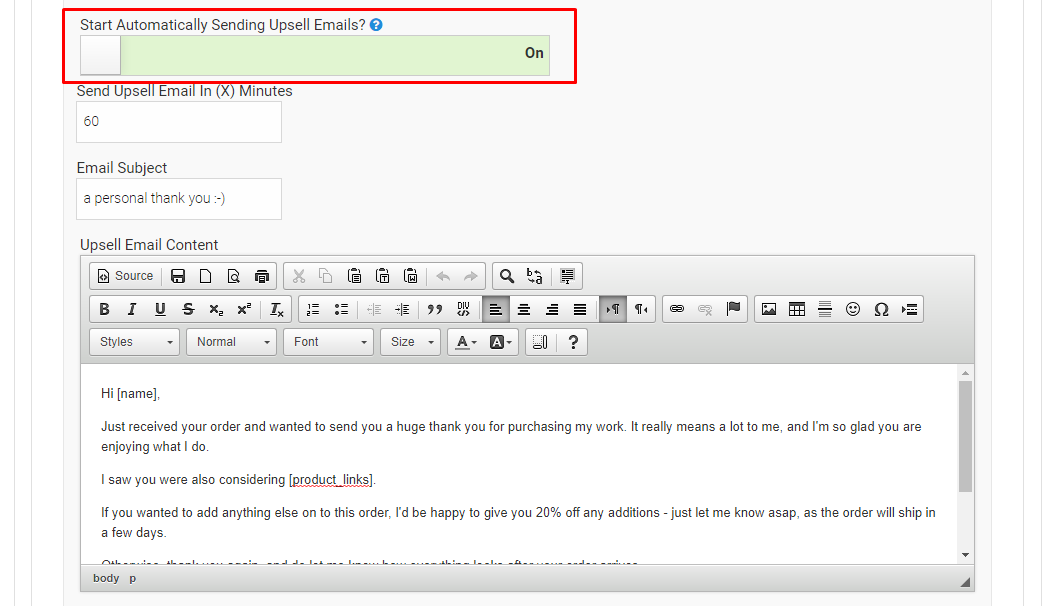The image size is (1057, 606).
Task: Select the p element path
Action: (x=133, y=578)
